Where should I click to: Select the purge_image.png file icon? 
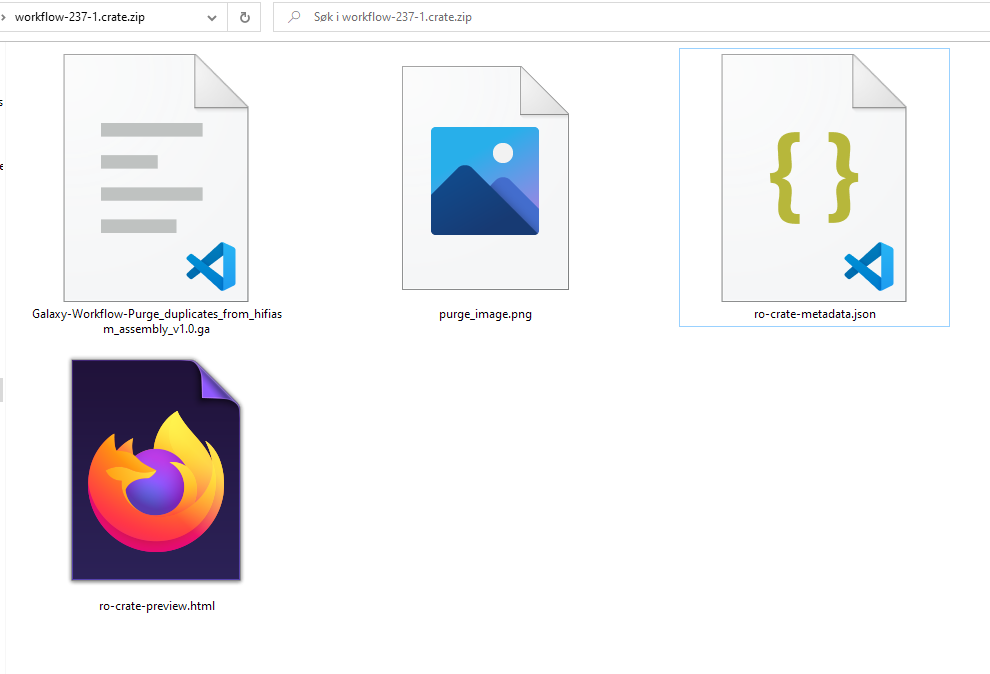click(x=485, y=177)
